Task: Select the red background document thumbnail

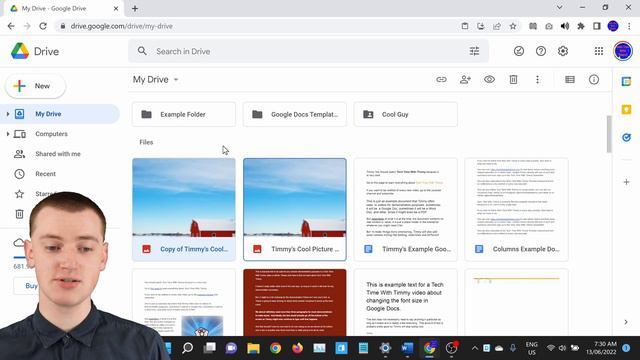Action: tap(295, 302)
